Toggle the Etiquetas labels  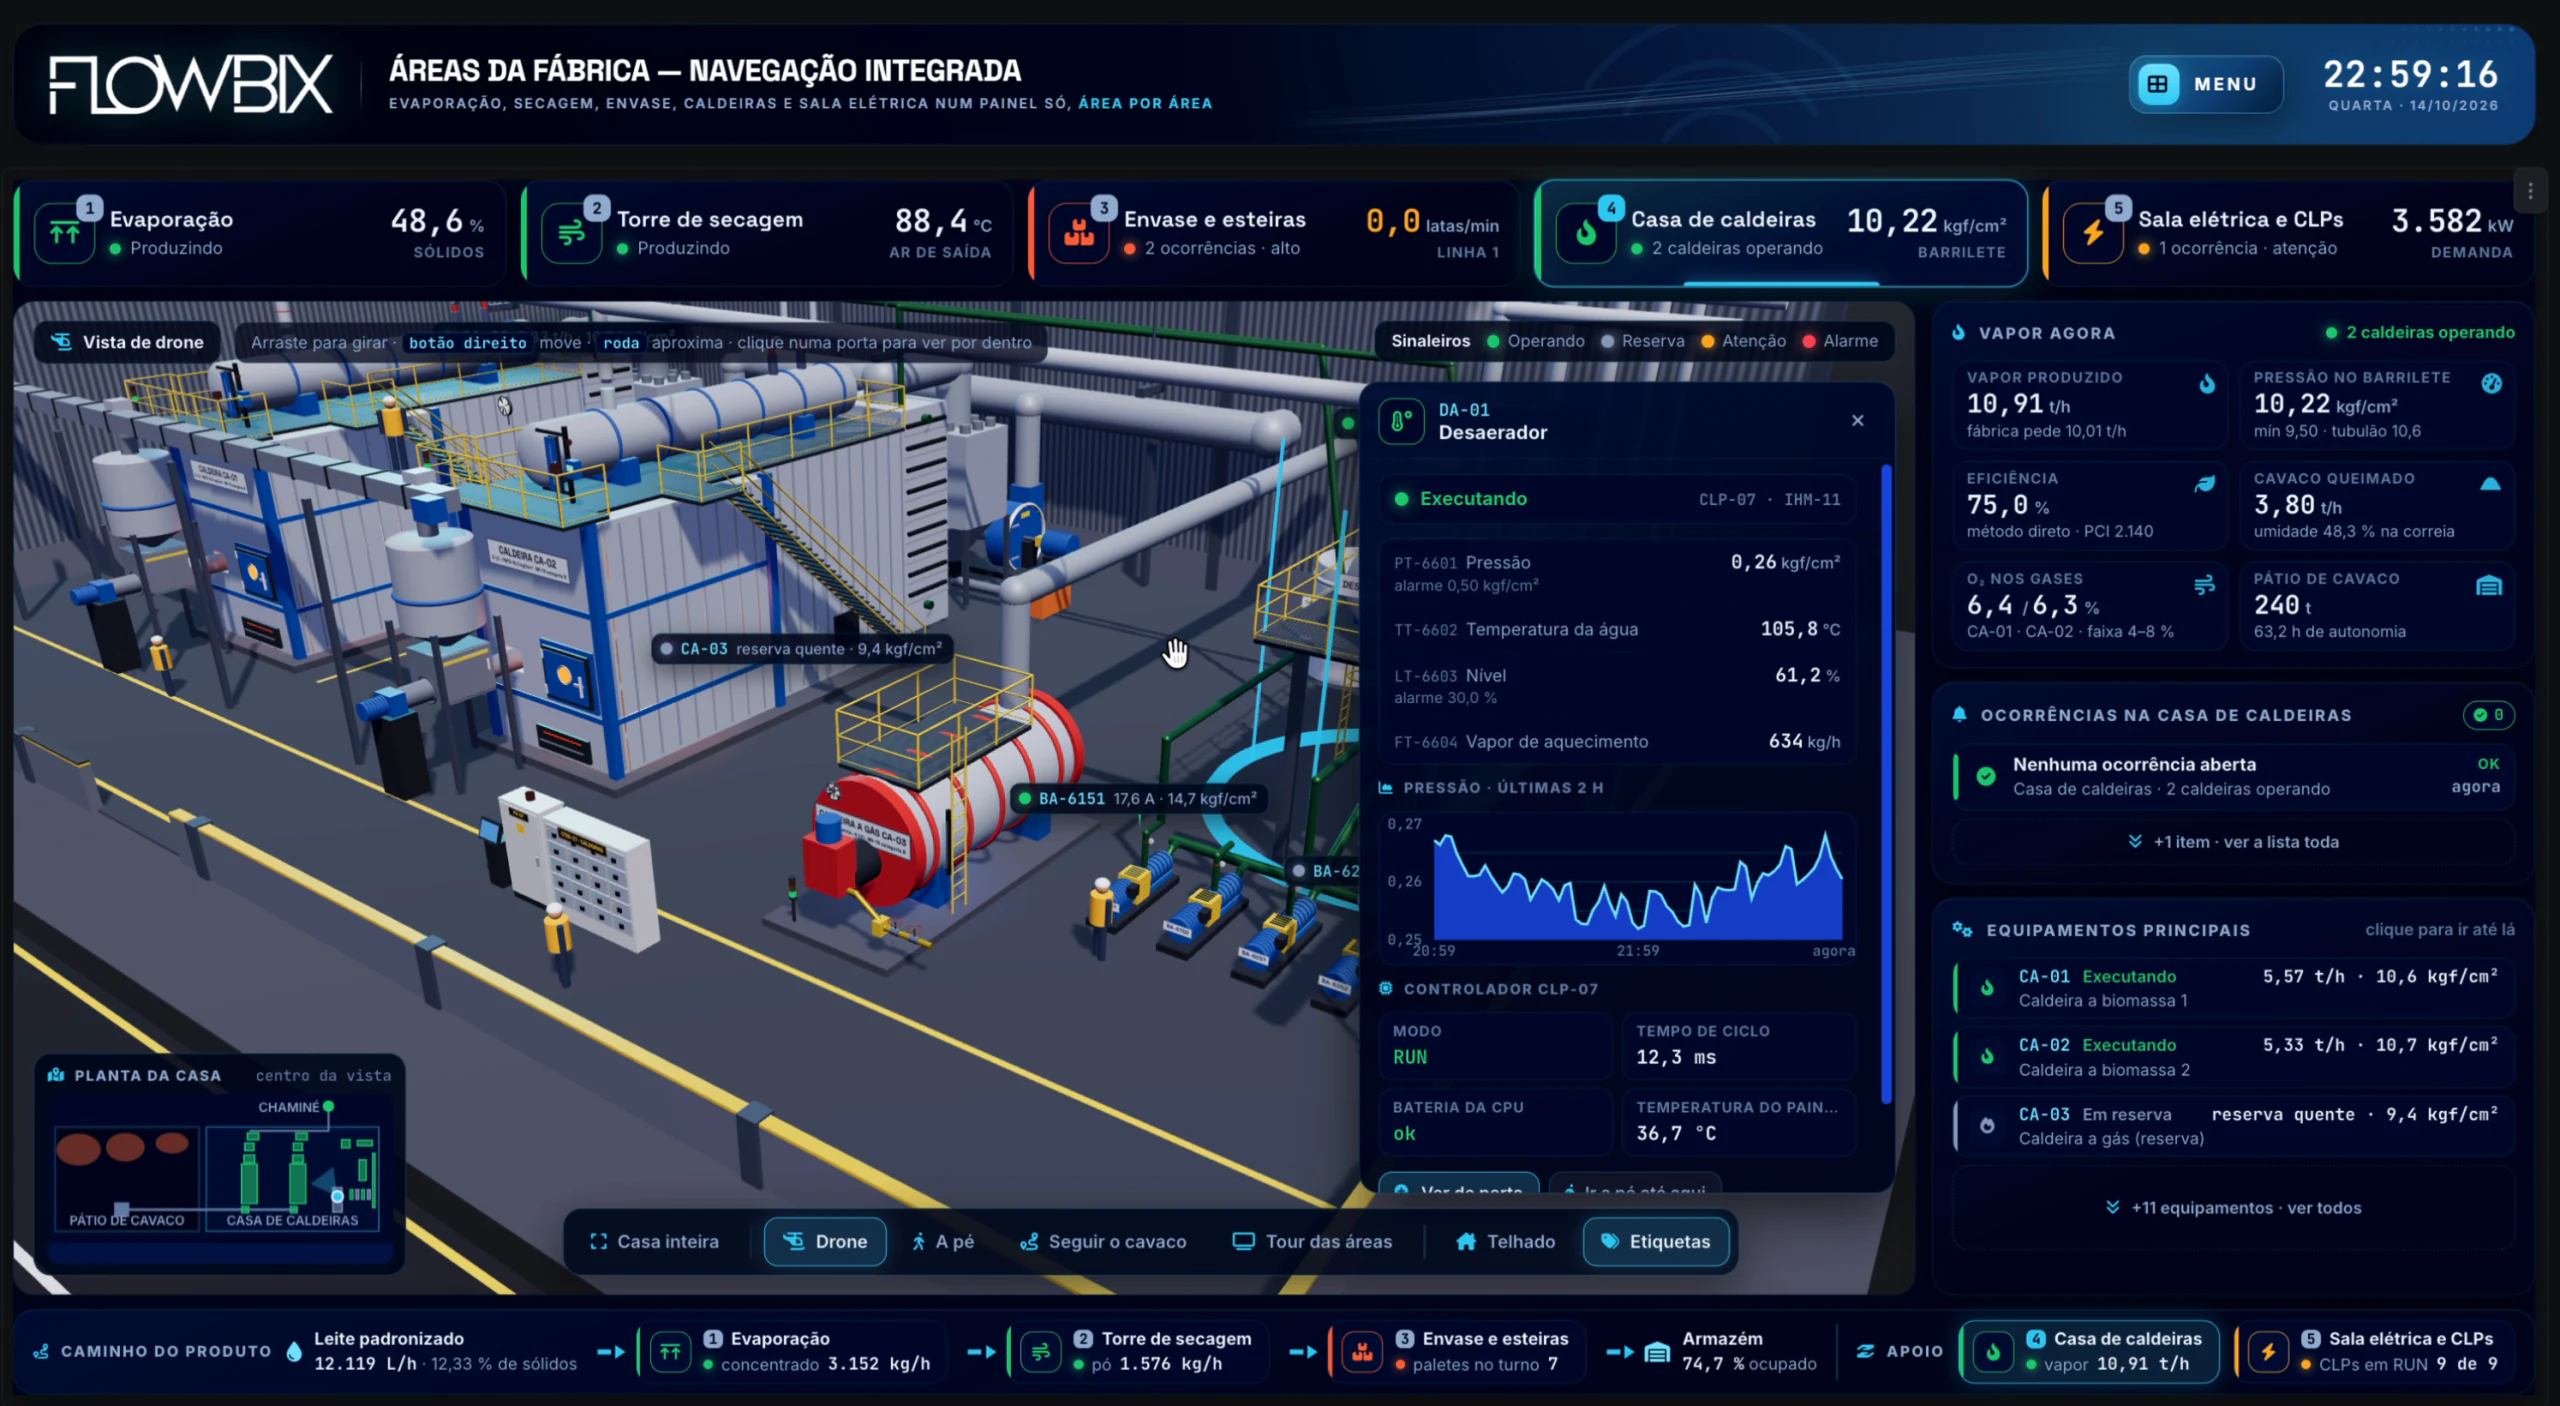tap(1656, 1241)
